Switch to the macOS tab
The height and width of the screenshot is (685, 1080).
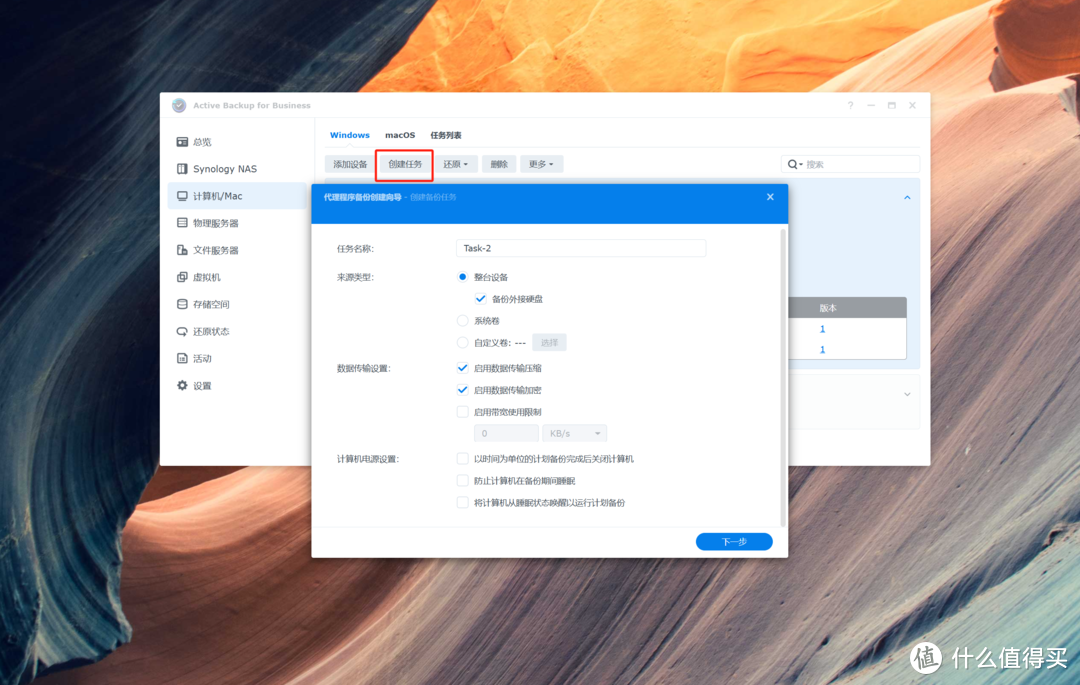[400, 135]
